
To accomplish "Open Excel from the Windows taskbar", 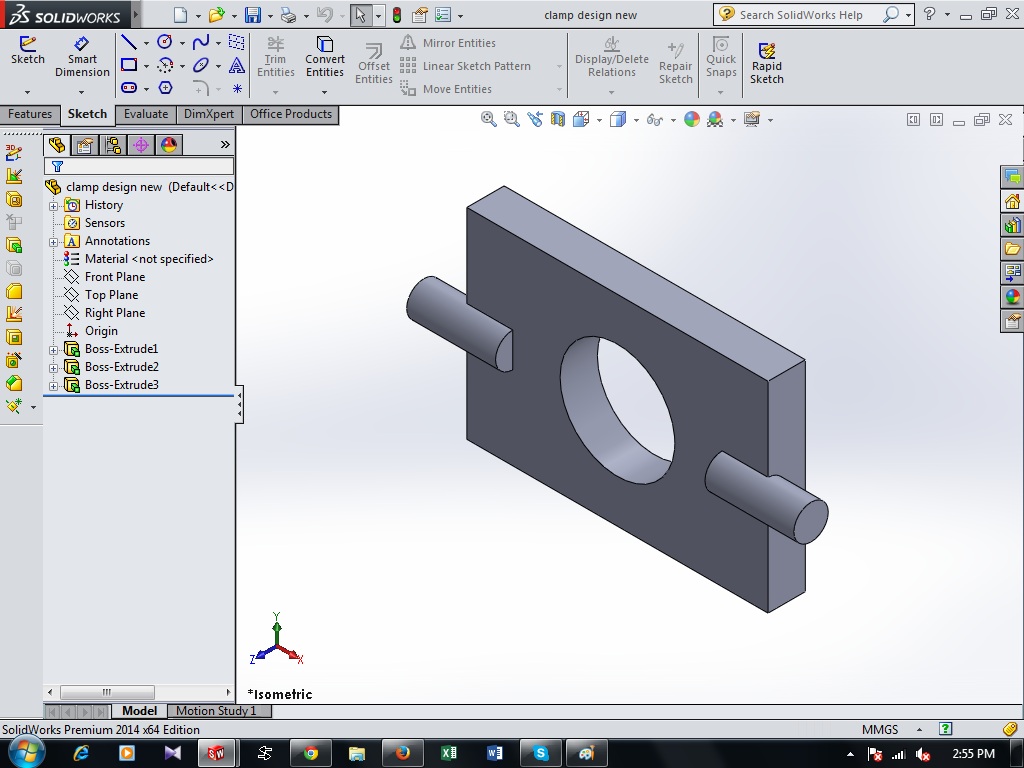I will click(449, 754).
